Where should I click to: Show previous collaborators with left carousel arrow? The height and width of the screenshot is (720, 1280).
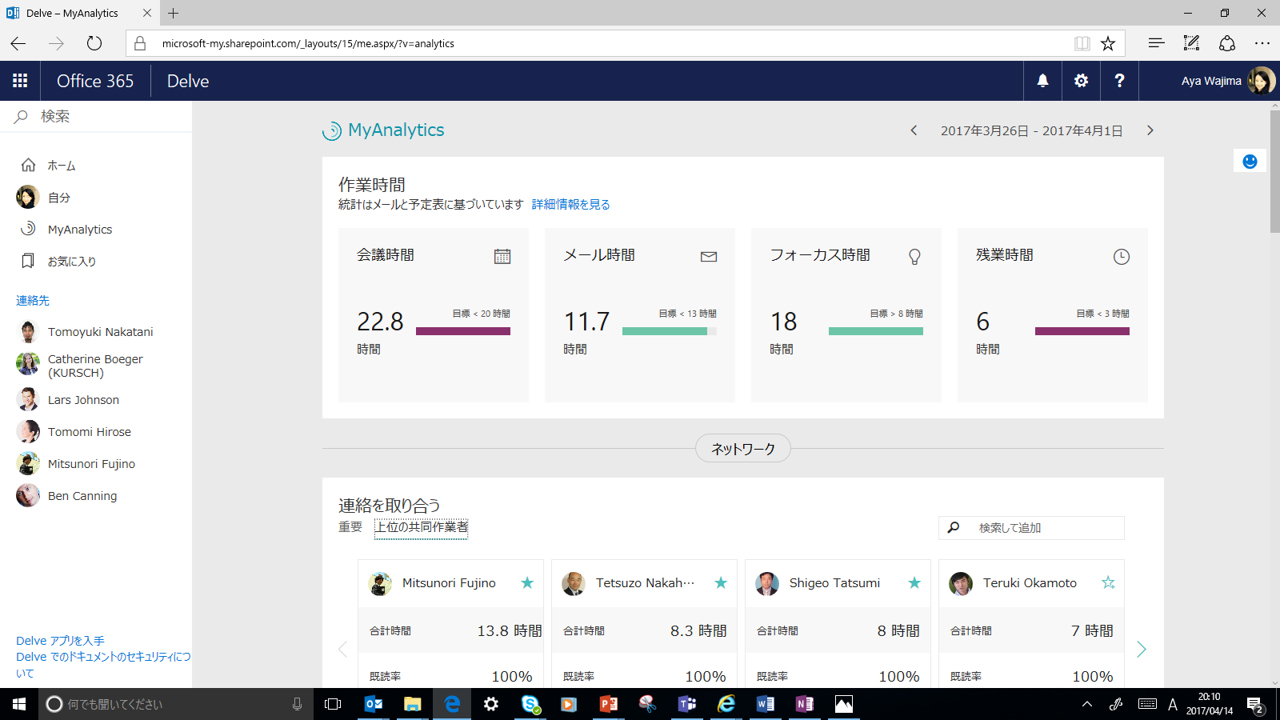(342, 650)
